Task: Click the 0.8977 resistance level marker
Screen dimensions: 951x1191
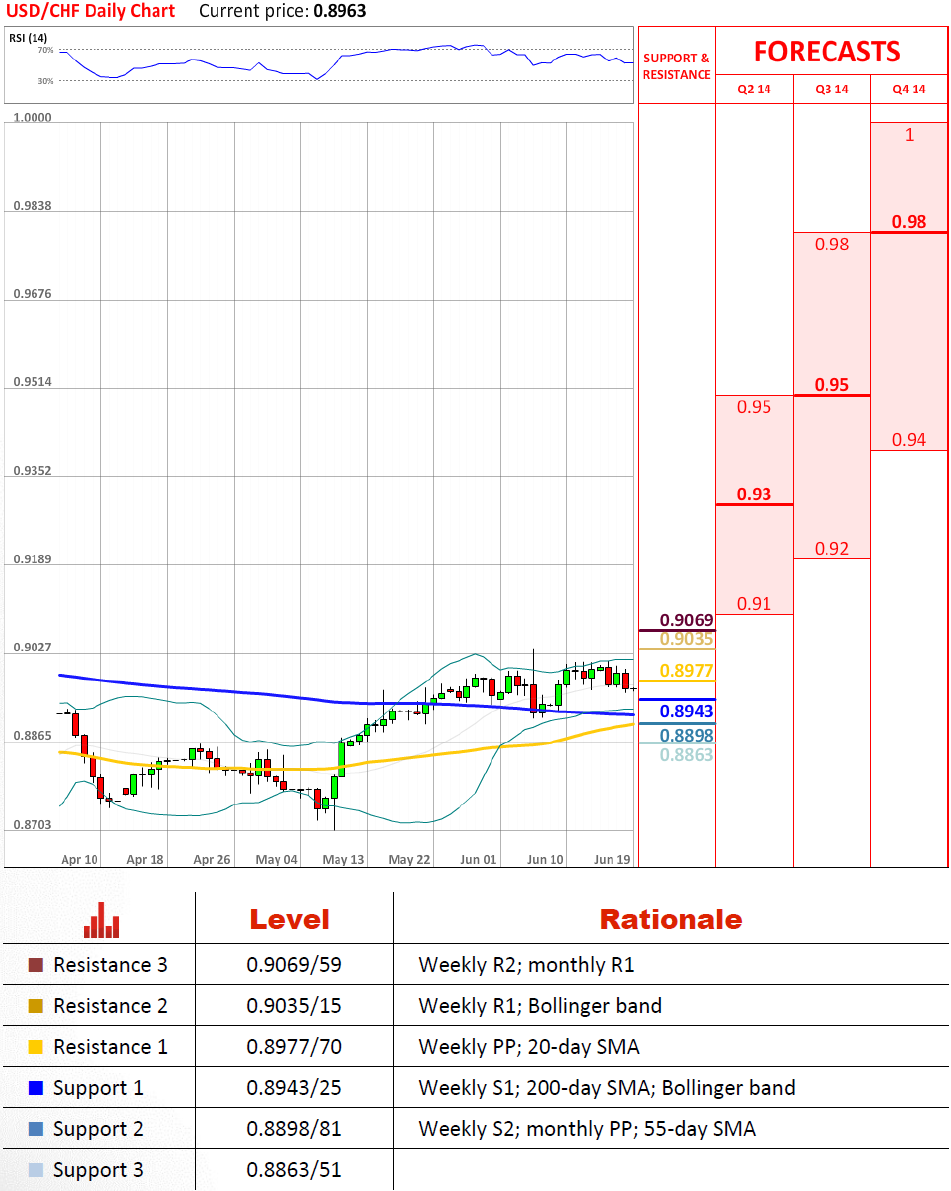Action: coord(687,671)
